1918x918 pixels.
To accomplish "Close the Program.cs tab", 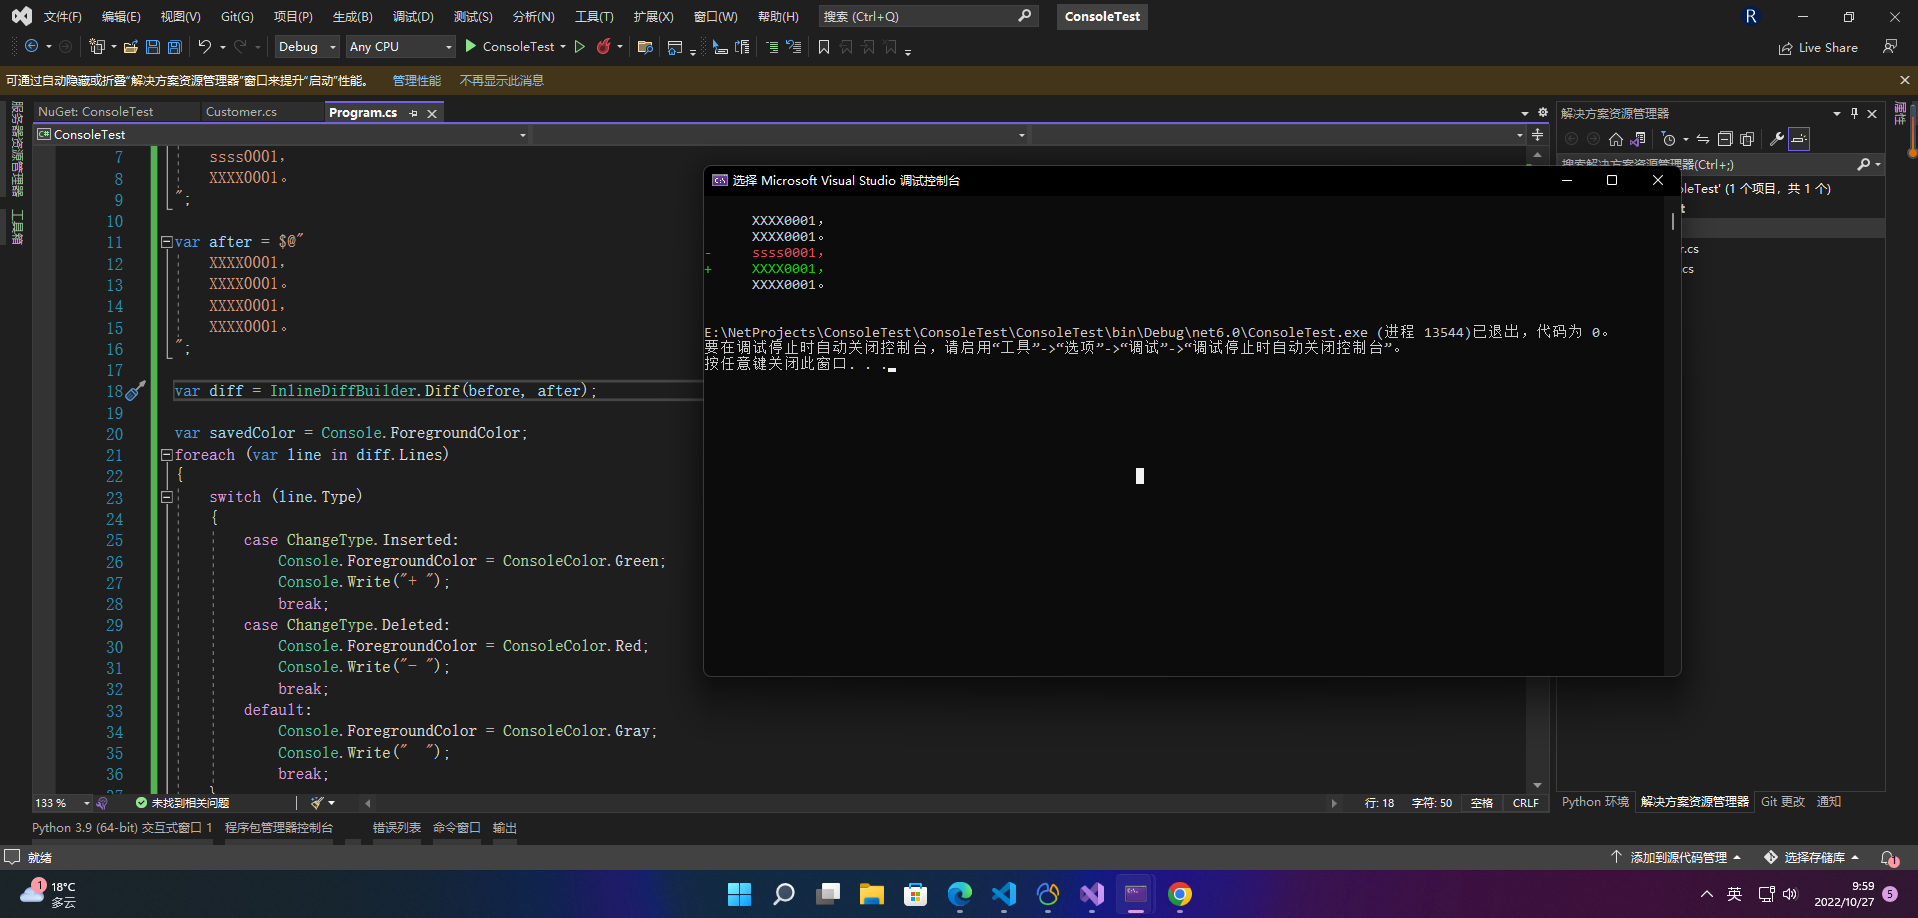I will tap(432, 113).
